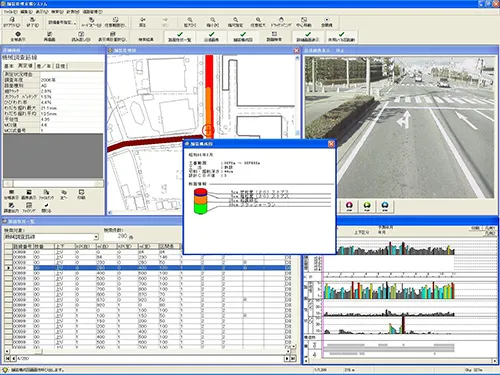Click the 再描画 redraw toolbar icon
Viewport: 500px width, 375px height.
point(49,36)
